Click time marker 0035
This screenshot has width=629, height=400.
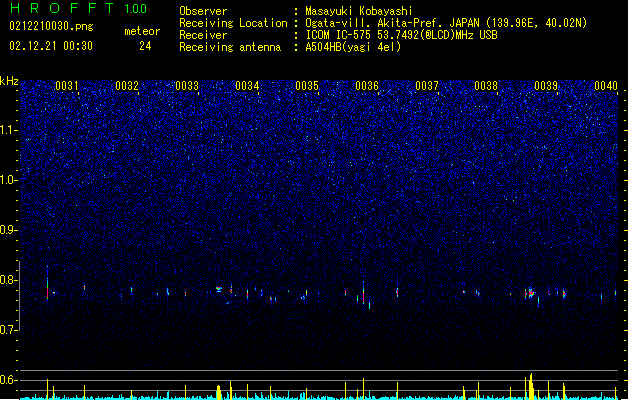(307, 86)
